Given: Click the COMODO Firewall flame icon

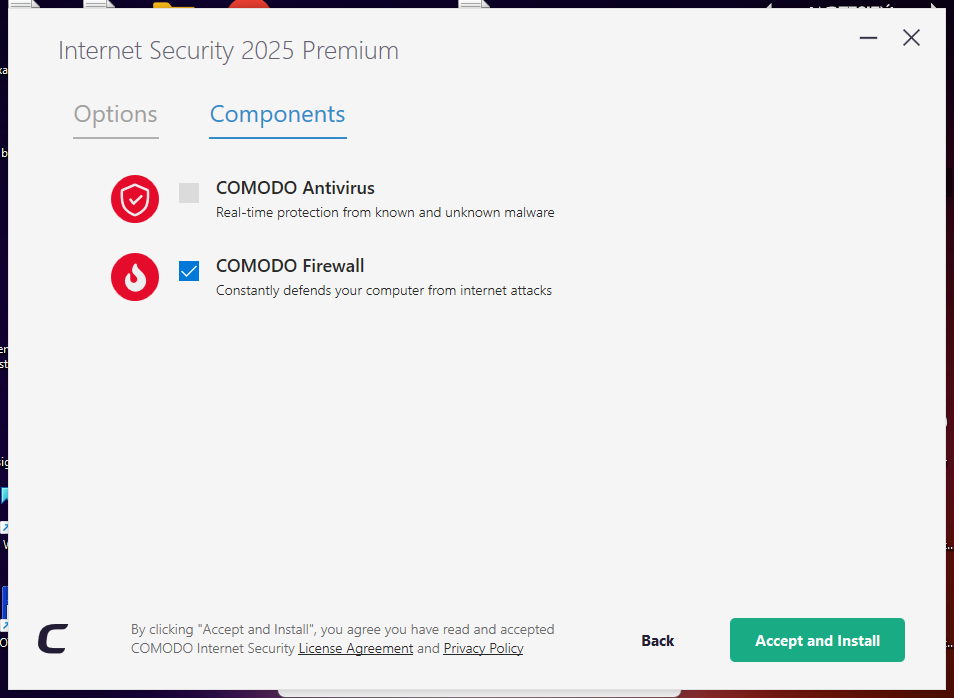Looking at the screenshot, I should [135, 277].
